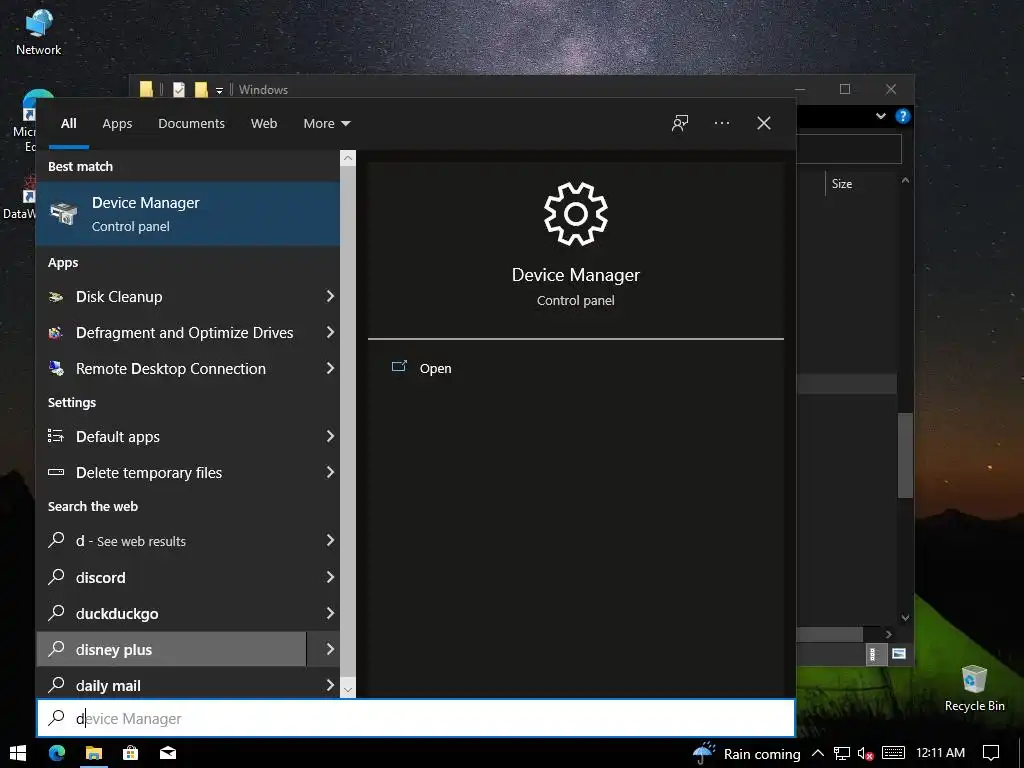The image size is (1024, 768).
Task: Open Mail app from the taskbar
Action: click(x=168, y=753)
